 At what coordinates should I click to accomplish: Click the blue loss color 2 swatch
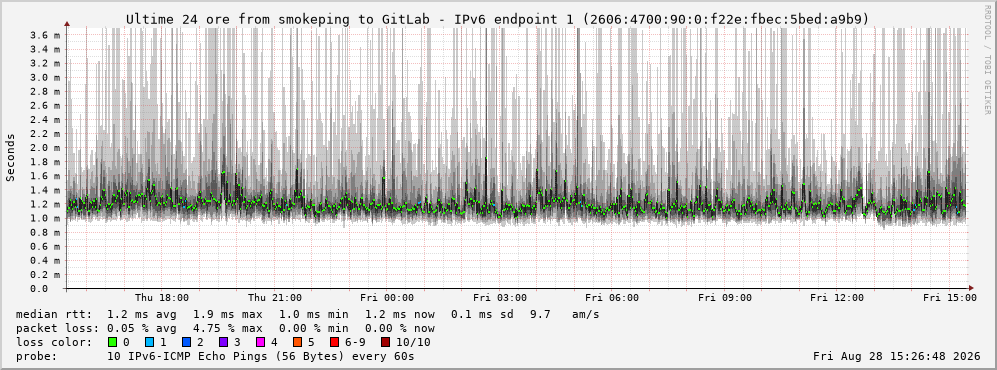click(x=186, y=342)
